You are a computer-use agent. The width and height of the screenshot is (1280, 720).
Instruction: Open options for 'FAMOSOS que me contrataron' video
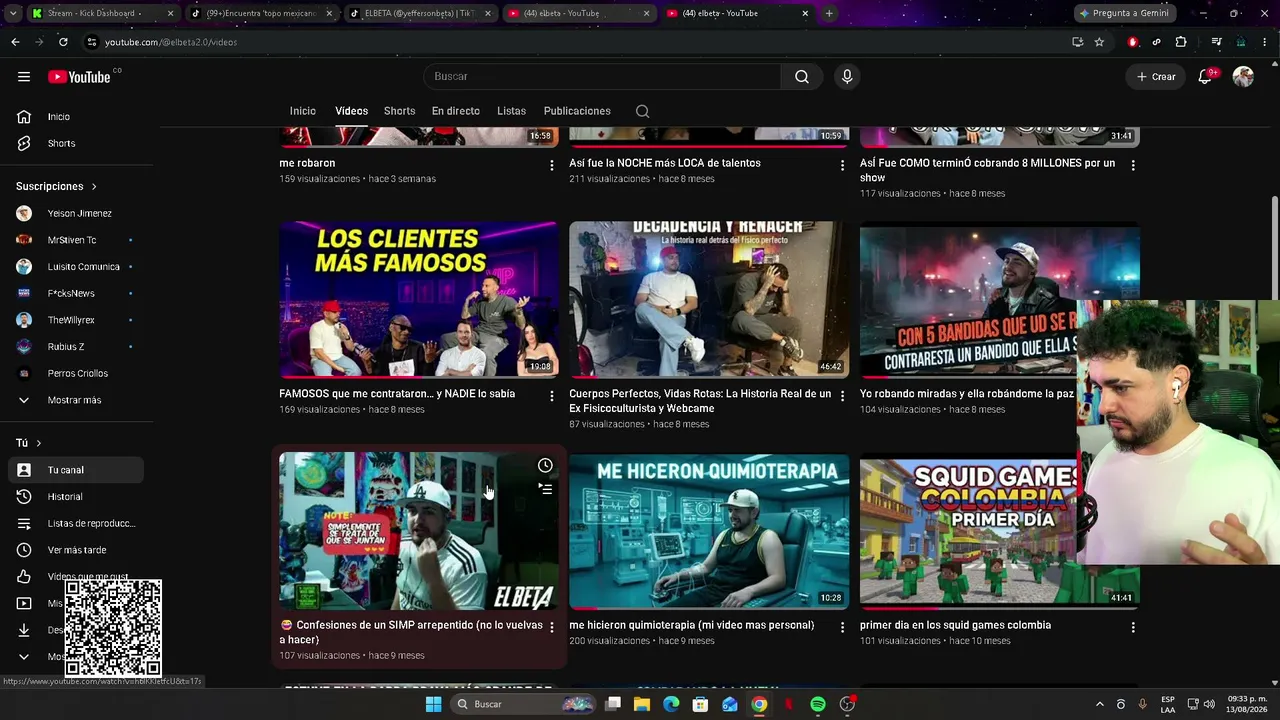[x=551, y=396]
